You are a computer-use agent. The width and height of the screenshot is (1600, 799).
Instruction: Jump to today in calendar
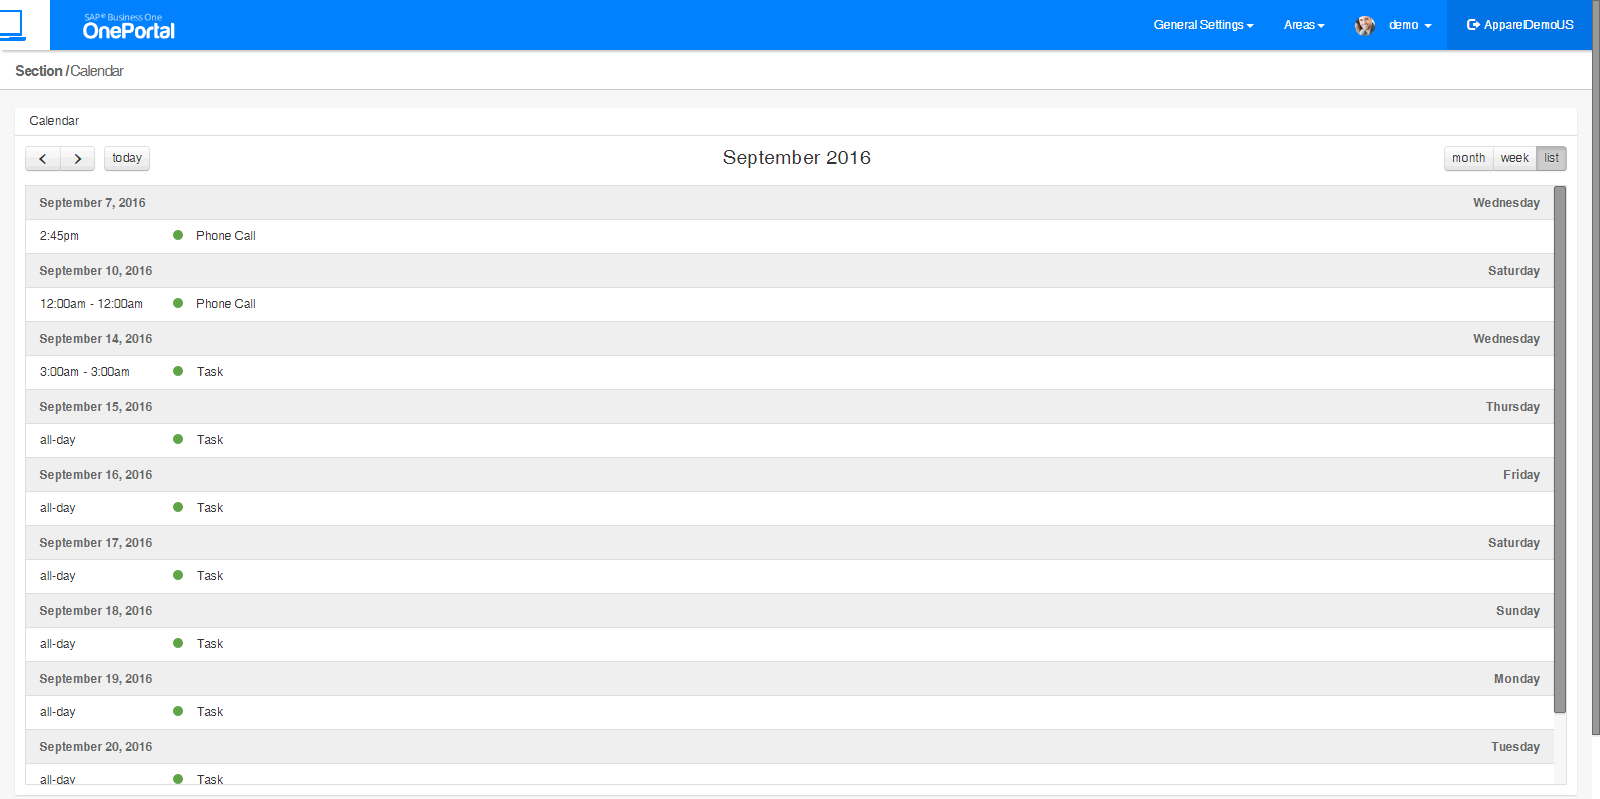click(x=127, y=159)
